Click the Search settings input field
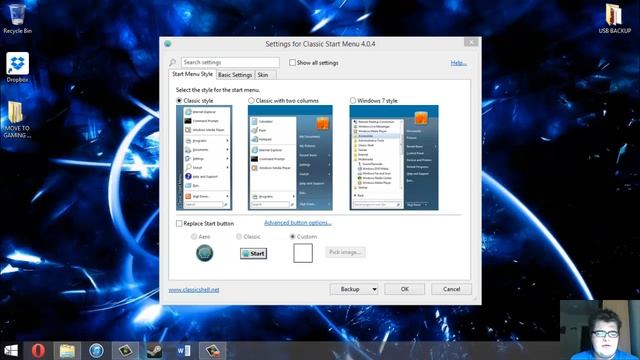This screenshot has width=640, height=360. (x=230, y=62)
